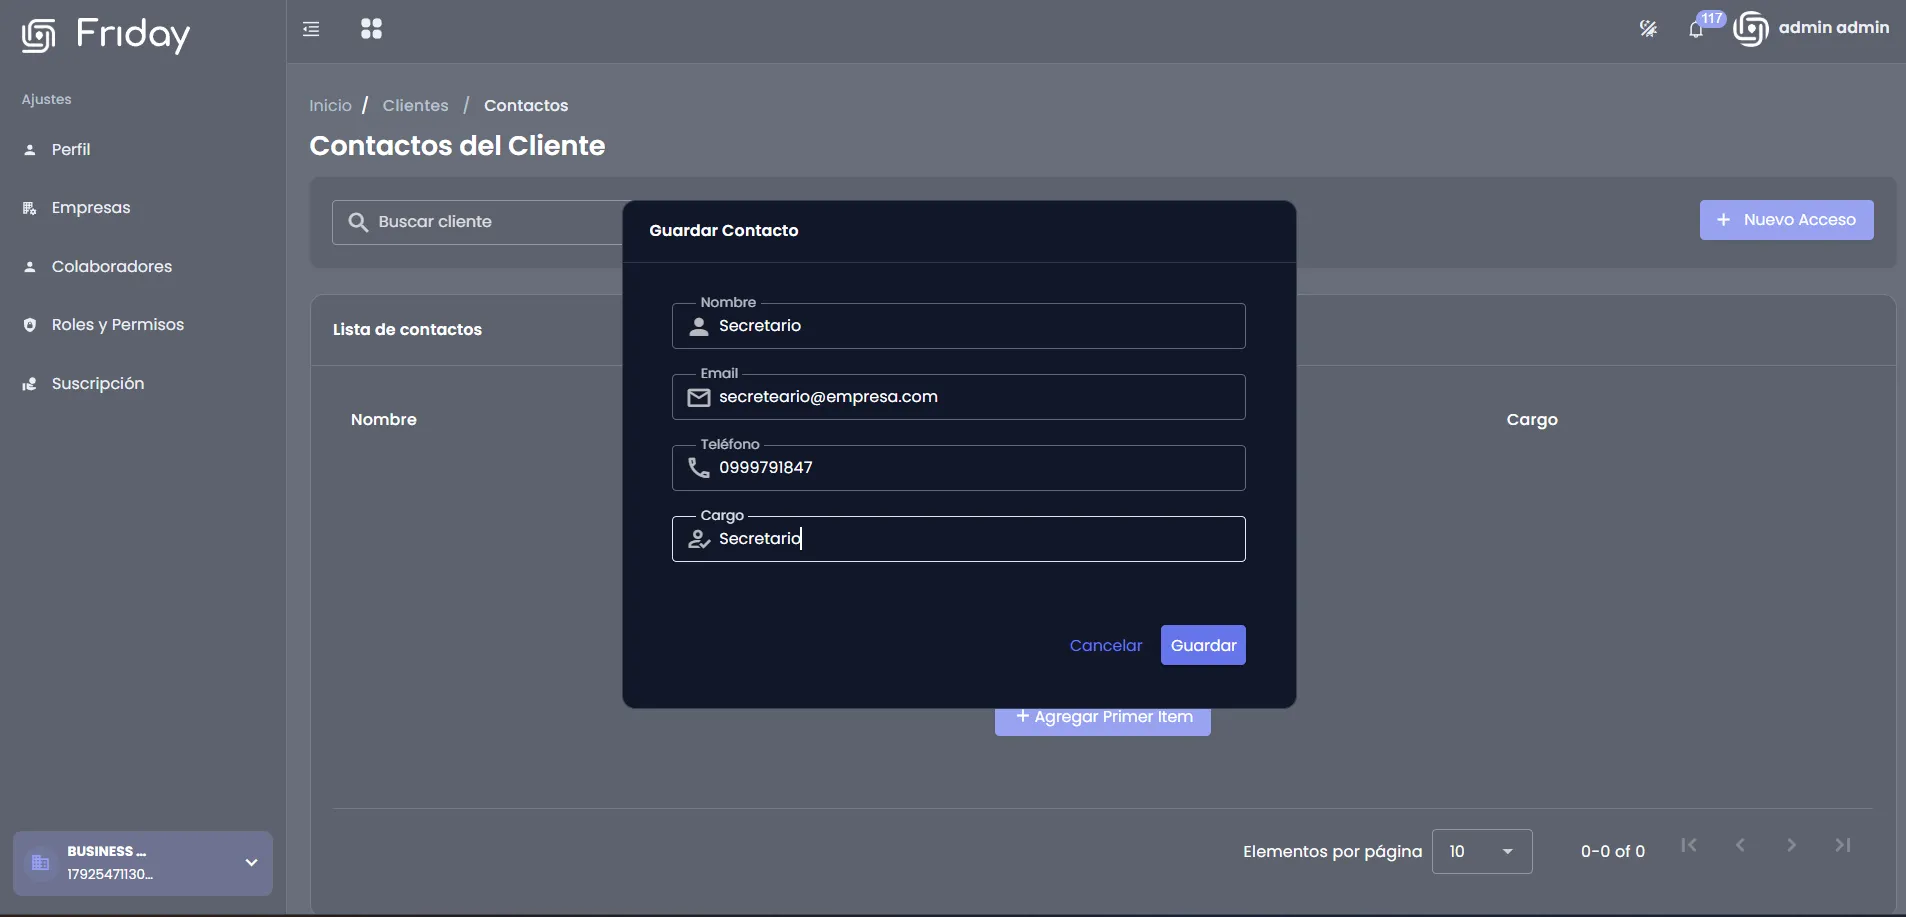Click the admin admin username
Screen dimensions: 1906x917
(1834, 28)
